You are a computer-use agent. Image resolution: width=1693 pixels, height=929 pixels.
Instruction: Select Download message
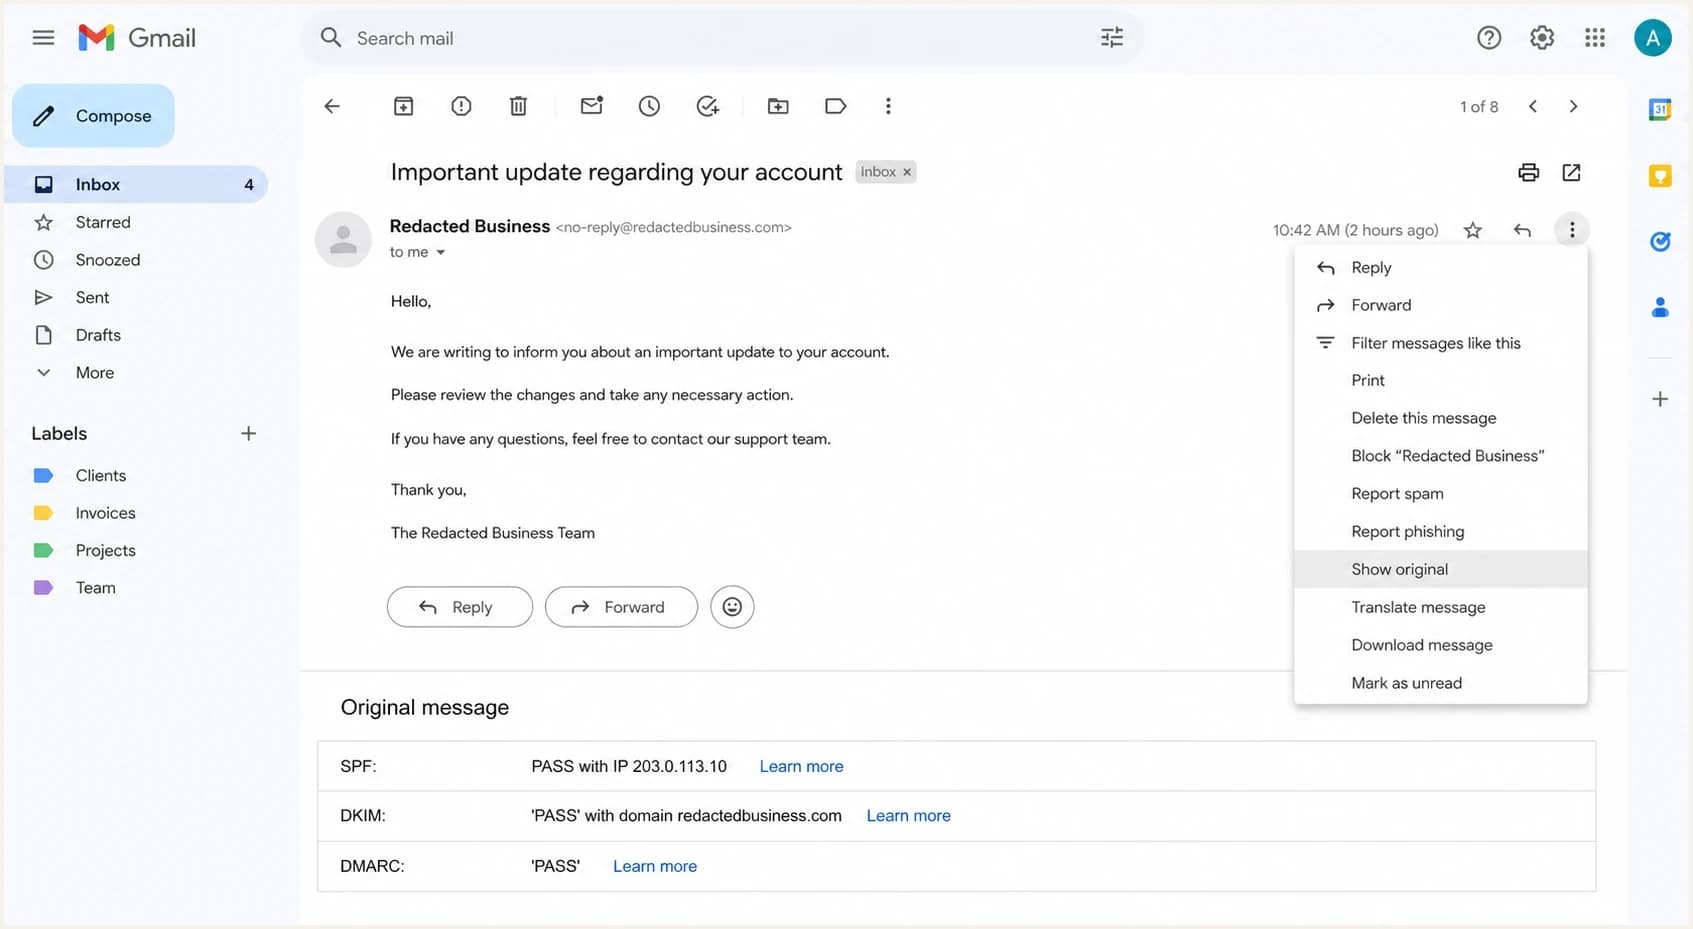click(x=1440, y=645)
